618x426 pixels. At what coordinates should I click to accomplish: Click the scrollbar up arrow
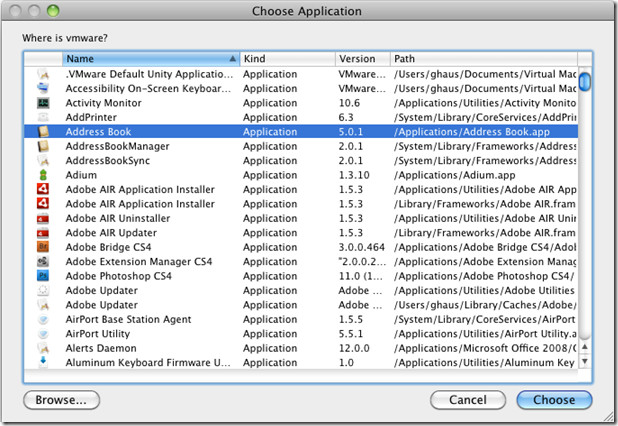coord(585,347)
